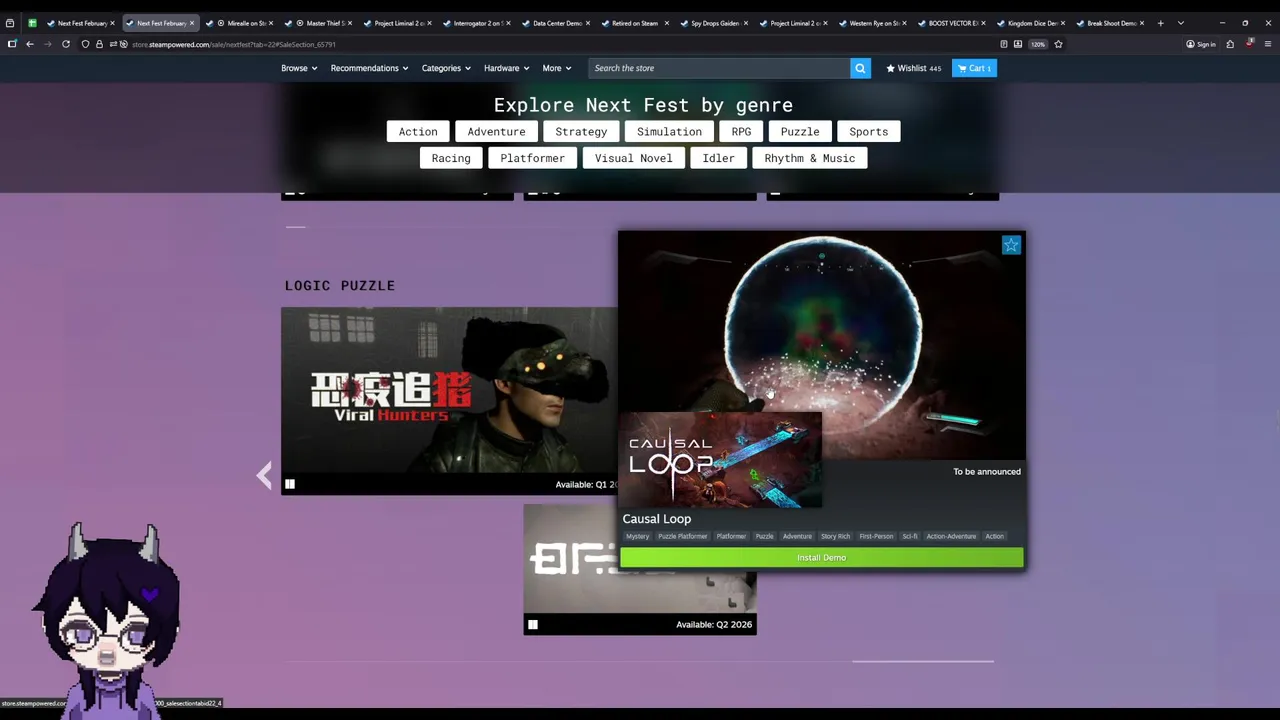Click the Story Rich tag on Causal Loop

click(x=835, y=536)
